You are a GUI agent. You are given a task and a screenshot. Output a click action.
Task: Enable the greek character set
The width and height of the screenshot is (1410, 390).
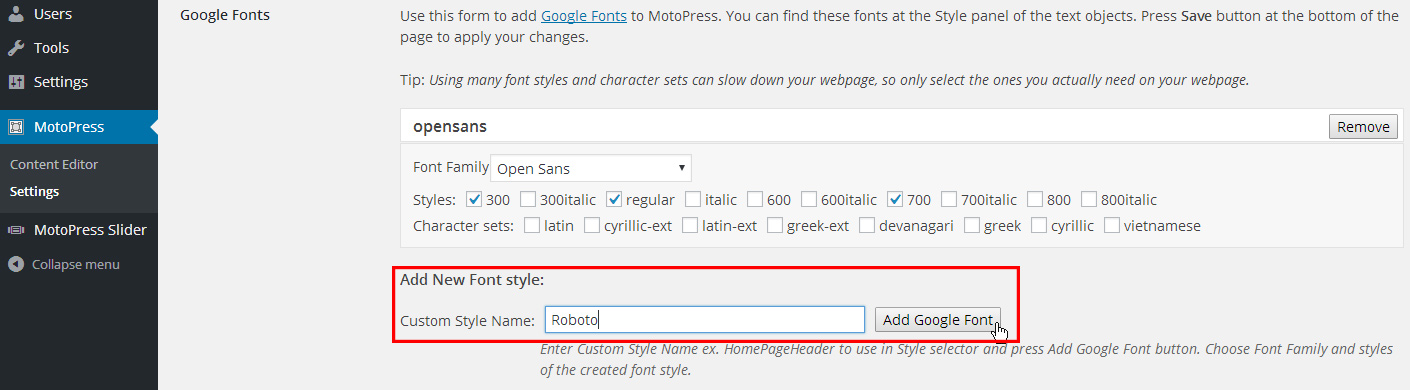click(973, 225)
